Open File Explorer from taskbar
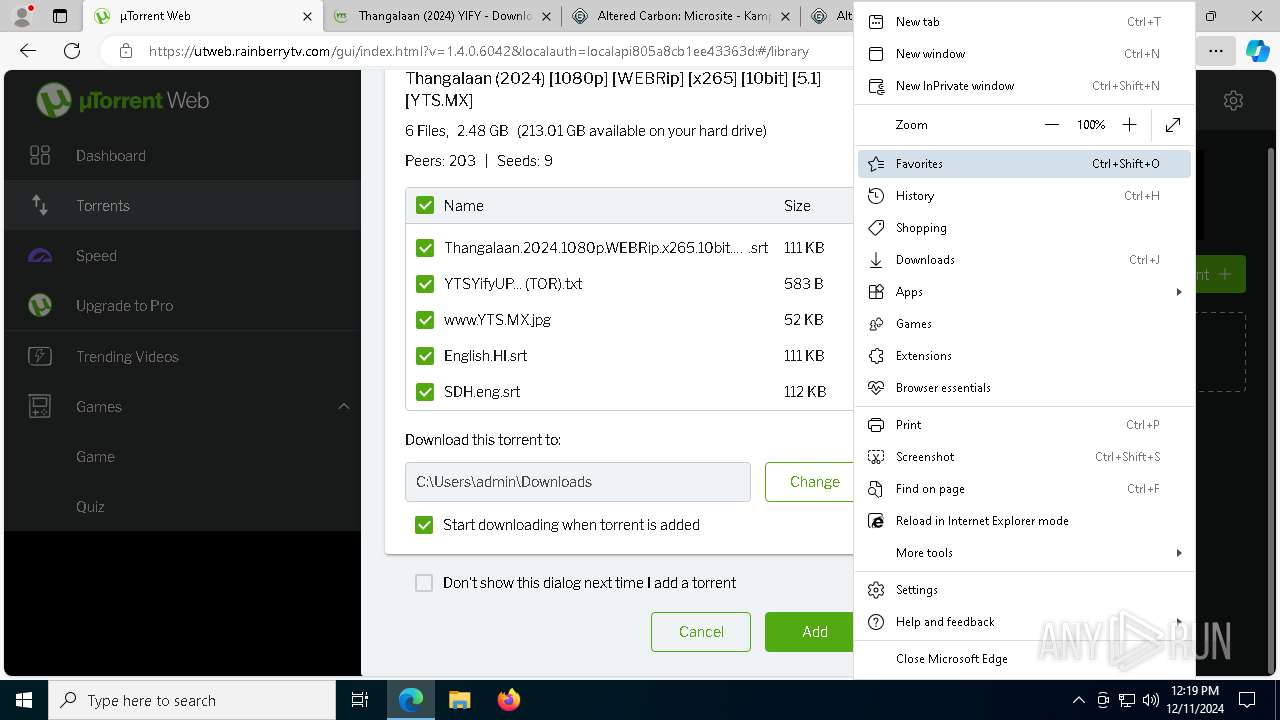 pos(460,700)
